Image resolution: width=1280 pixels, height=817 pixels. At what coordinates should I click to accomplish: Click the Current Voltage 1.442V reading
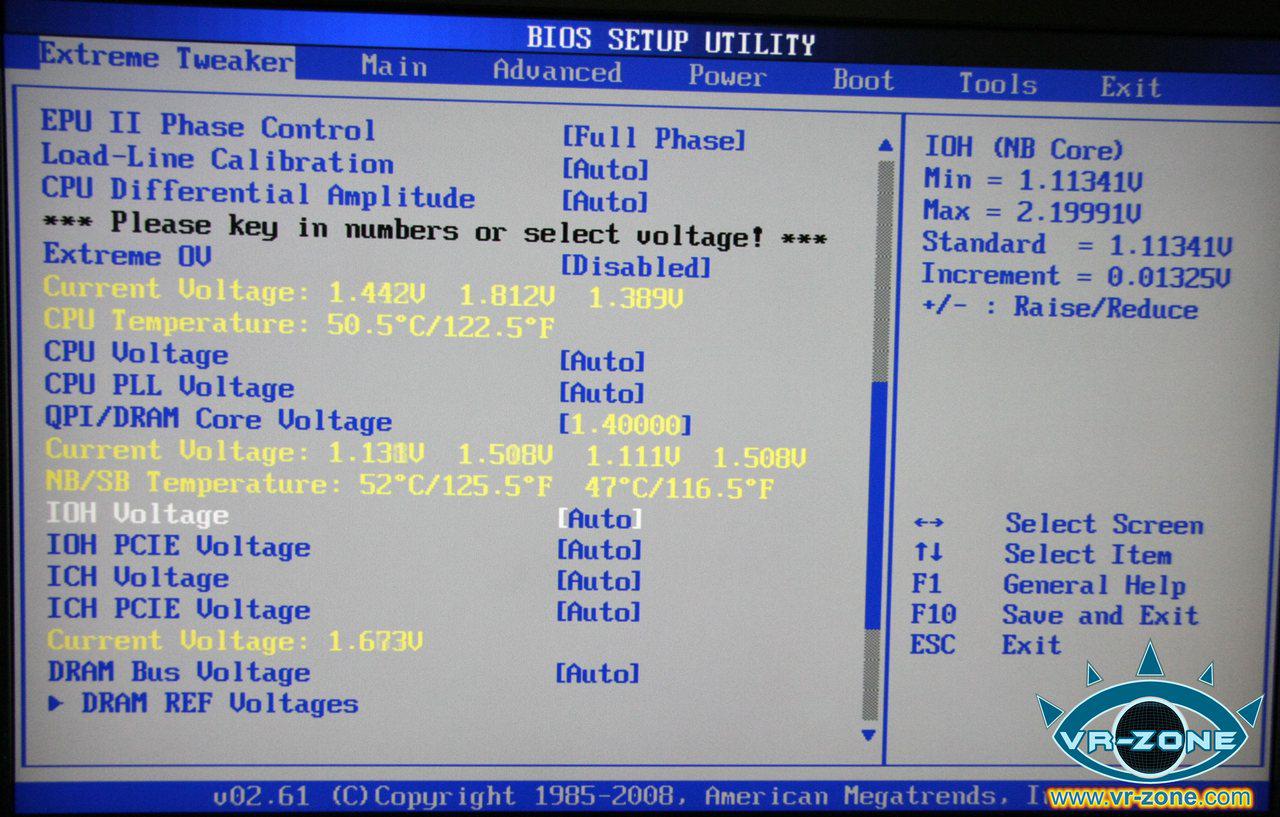pos(364,294)
